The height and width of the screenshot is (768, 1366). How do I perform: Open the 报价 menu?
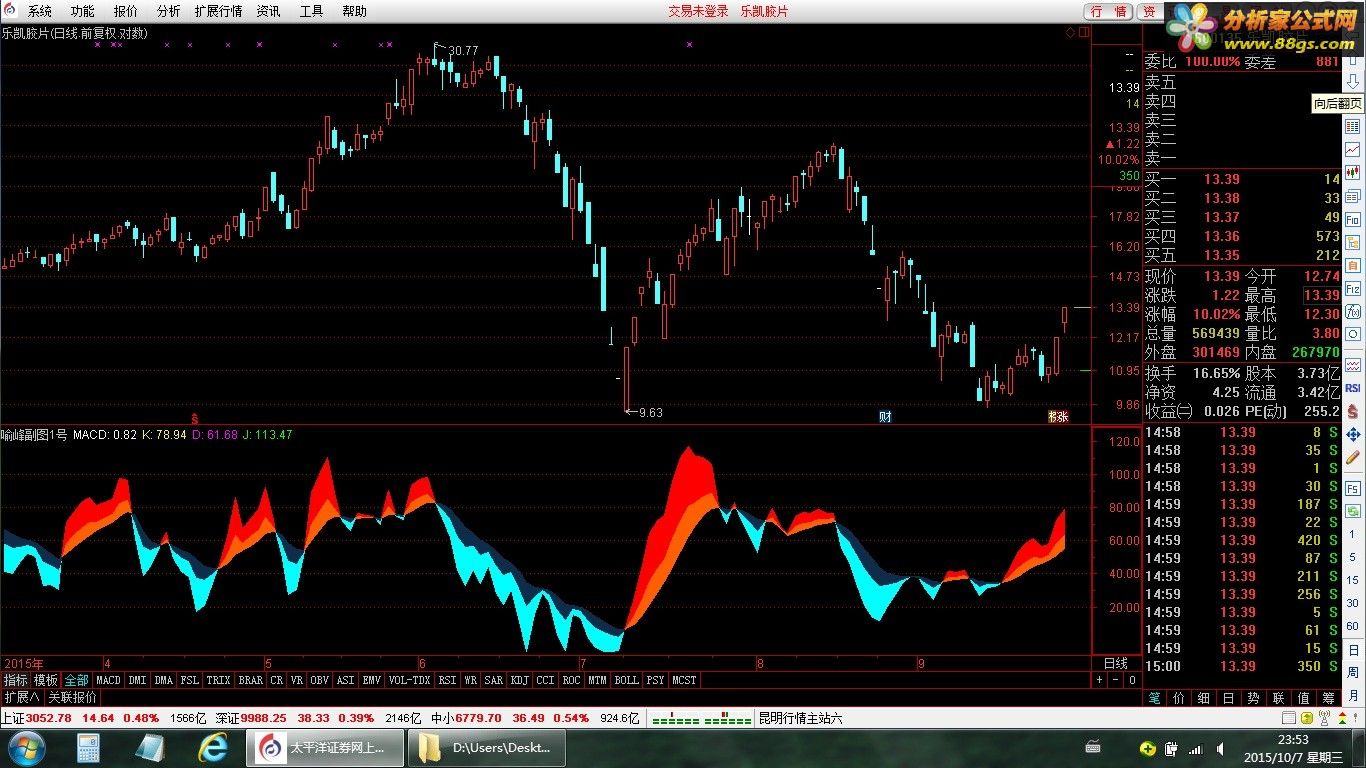click(126, 11)
